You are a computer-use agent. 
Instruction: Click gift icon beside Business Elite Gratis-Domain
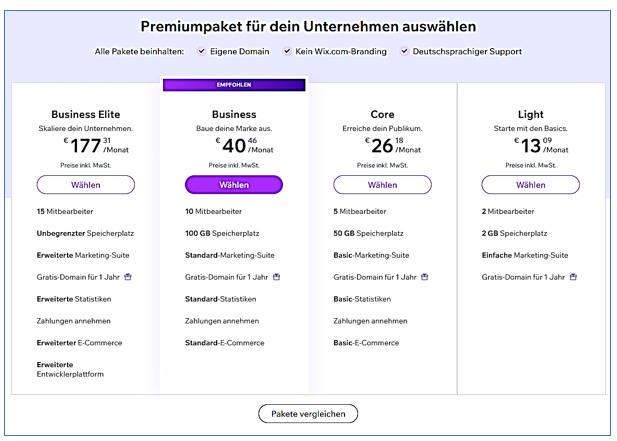(x=128, y=277)
